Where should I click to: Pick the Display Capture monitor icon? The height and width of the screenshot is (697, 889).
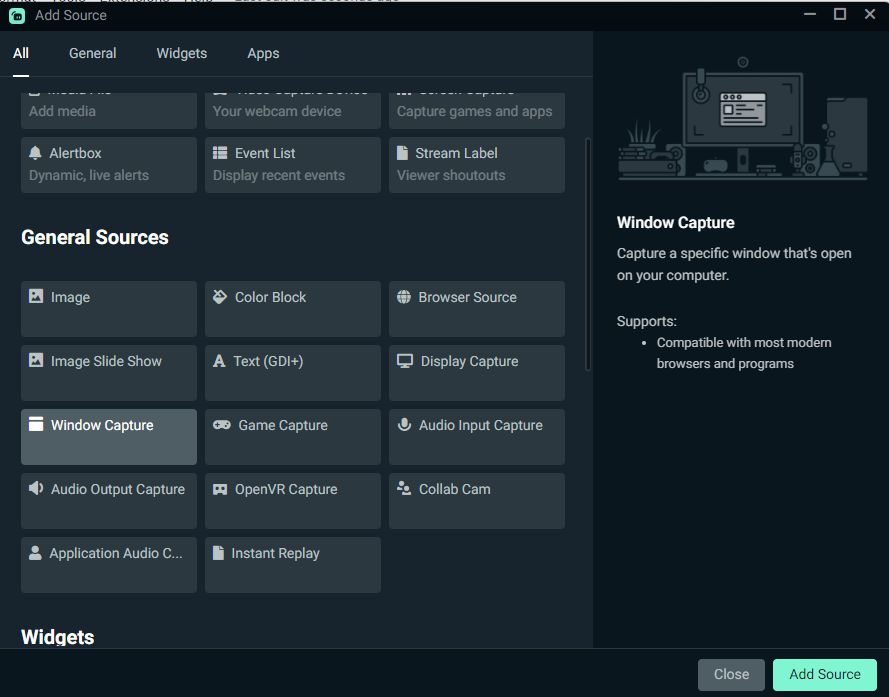[405, 361]
